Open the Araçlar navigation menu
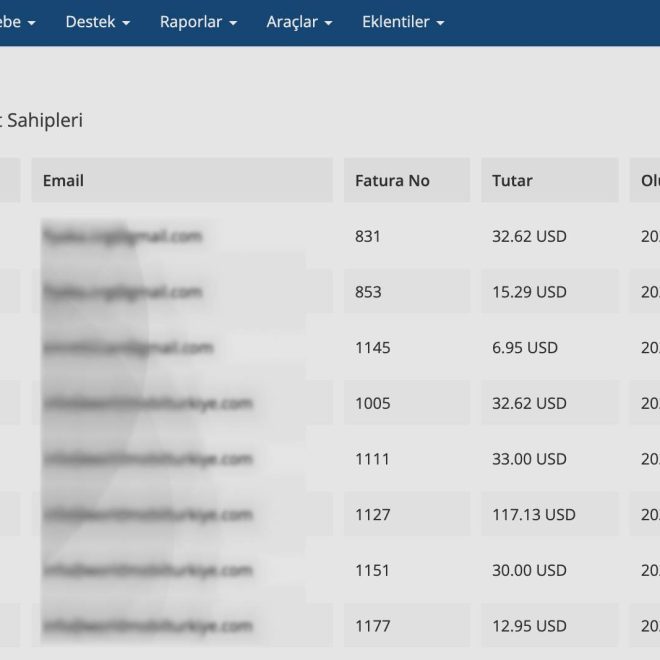The width and height of the screenshot is (660, 660). [299, 22]
